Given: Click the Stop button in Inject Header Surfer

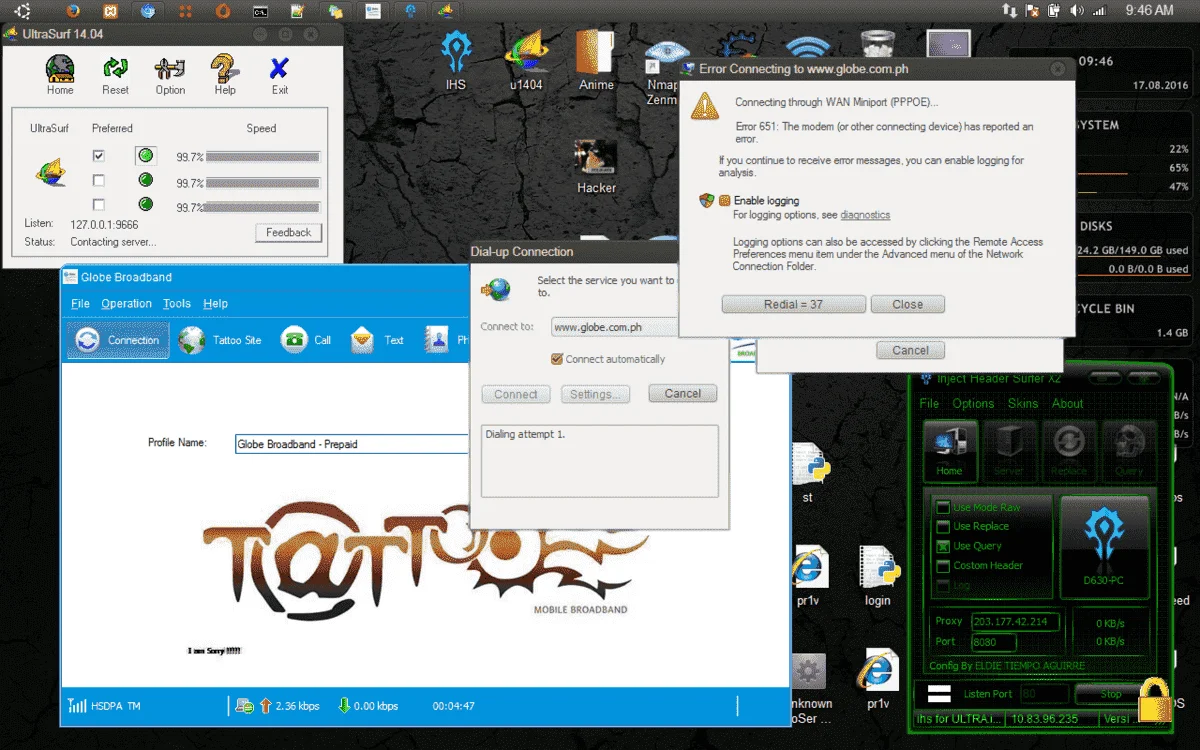Looking at the screenshot, I should coord(1111,694).
